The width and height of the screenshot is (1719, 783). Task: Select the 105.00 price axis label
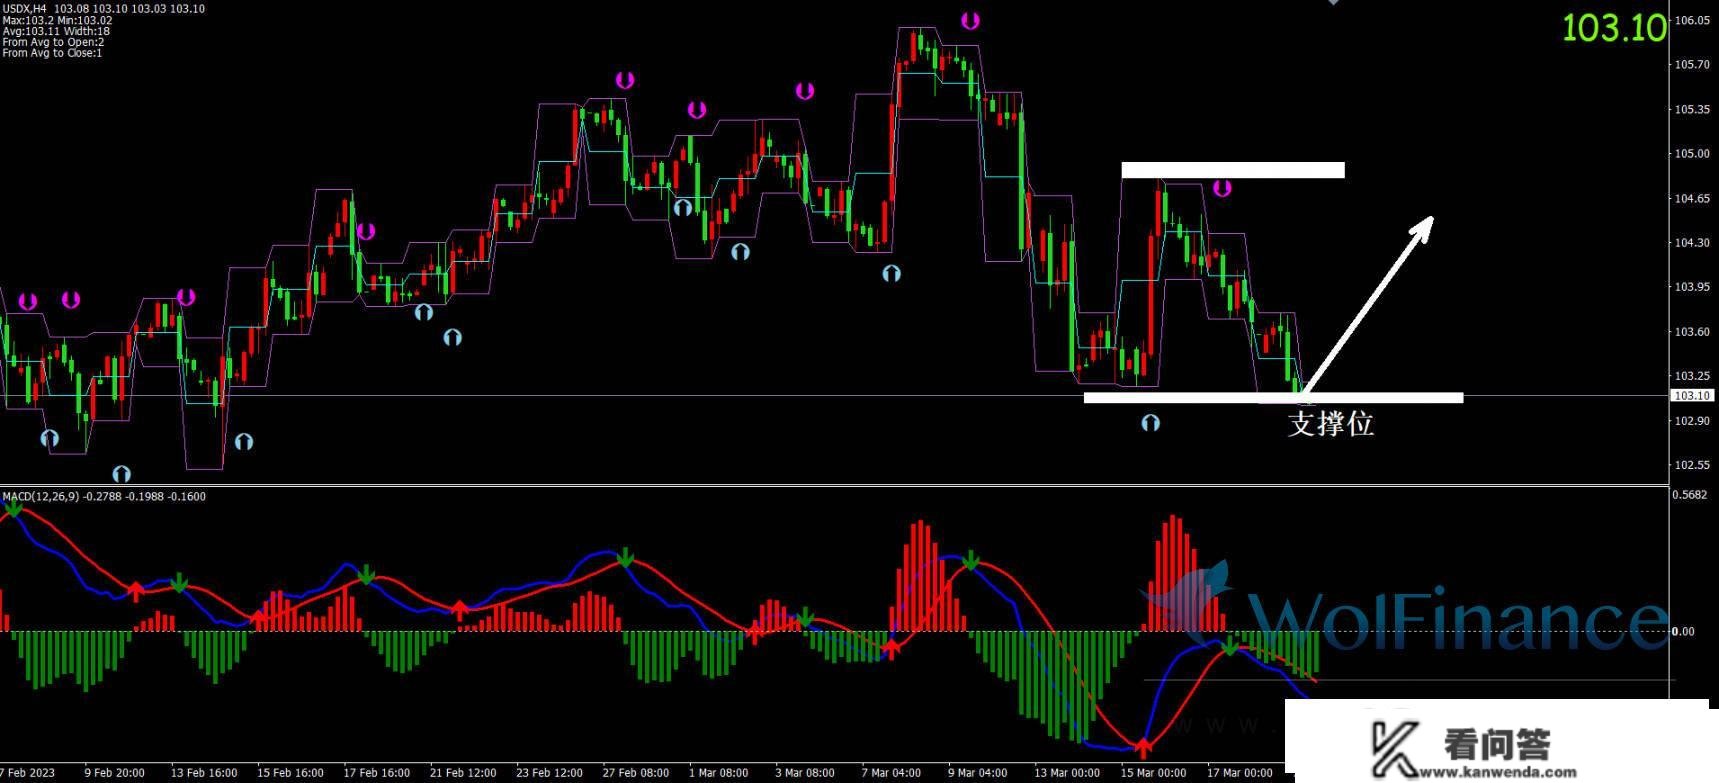click(1691, 154)
